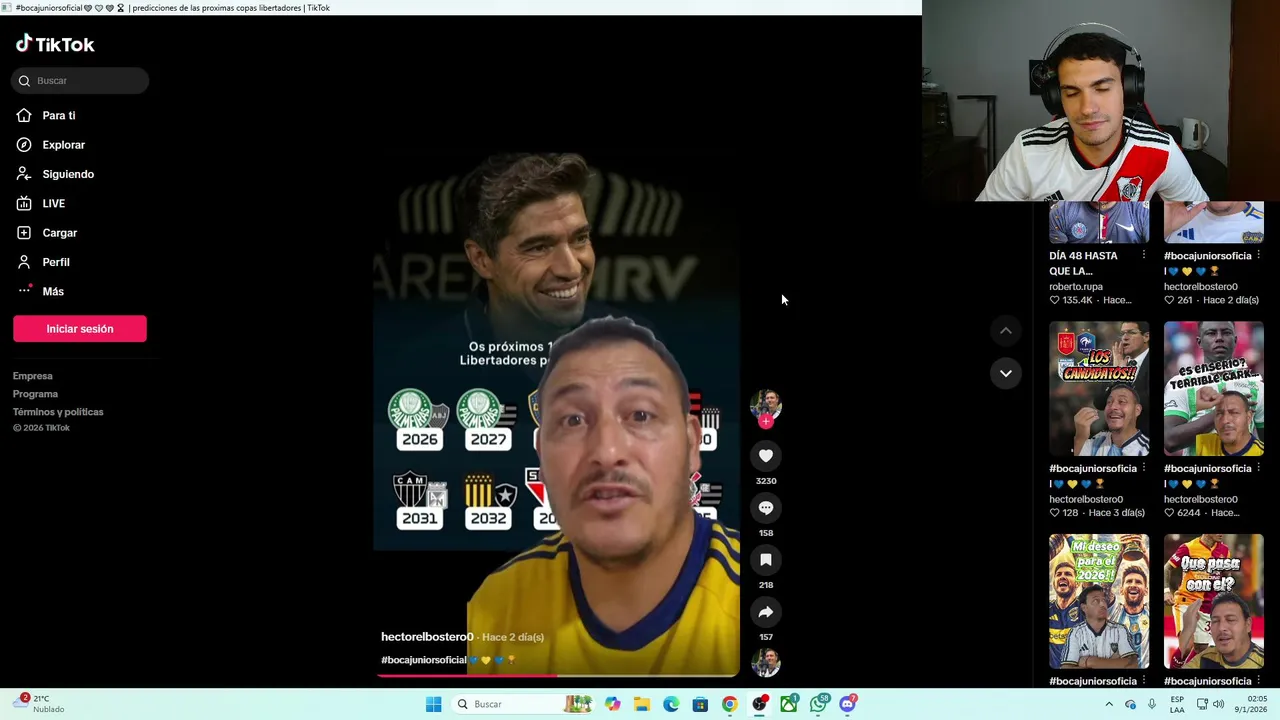Open DÍA 48 HASTA QUE LA... title
Viewport: 1280px width, 720px height.
tap(1083, 264)
